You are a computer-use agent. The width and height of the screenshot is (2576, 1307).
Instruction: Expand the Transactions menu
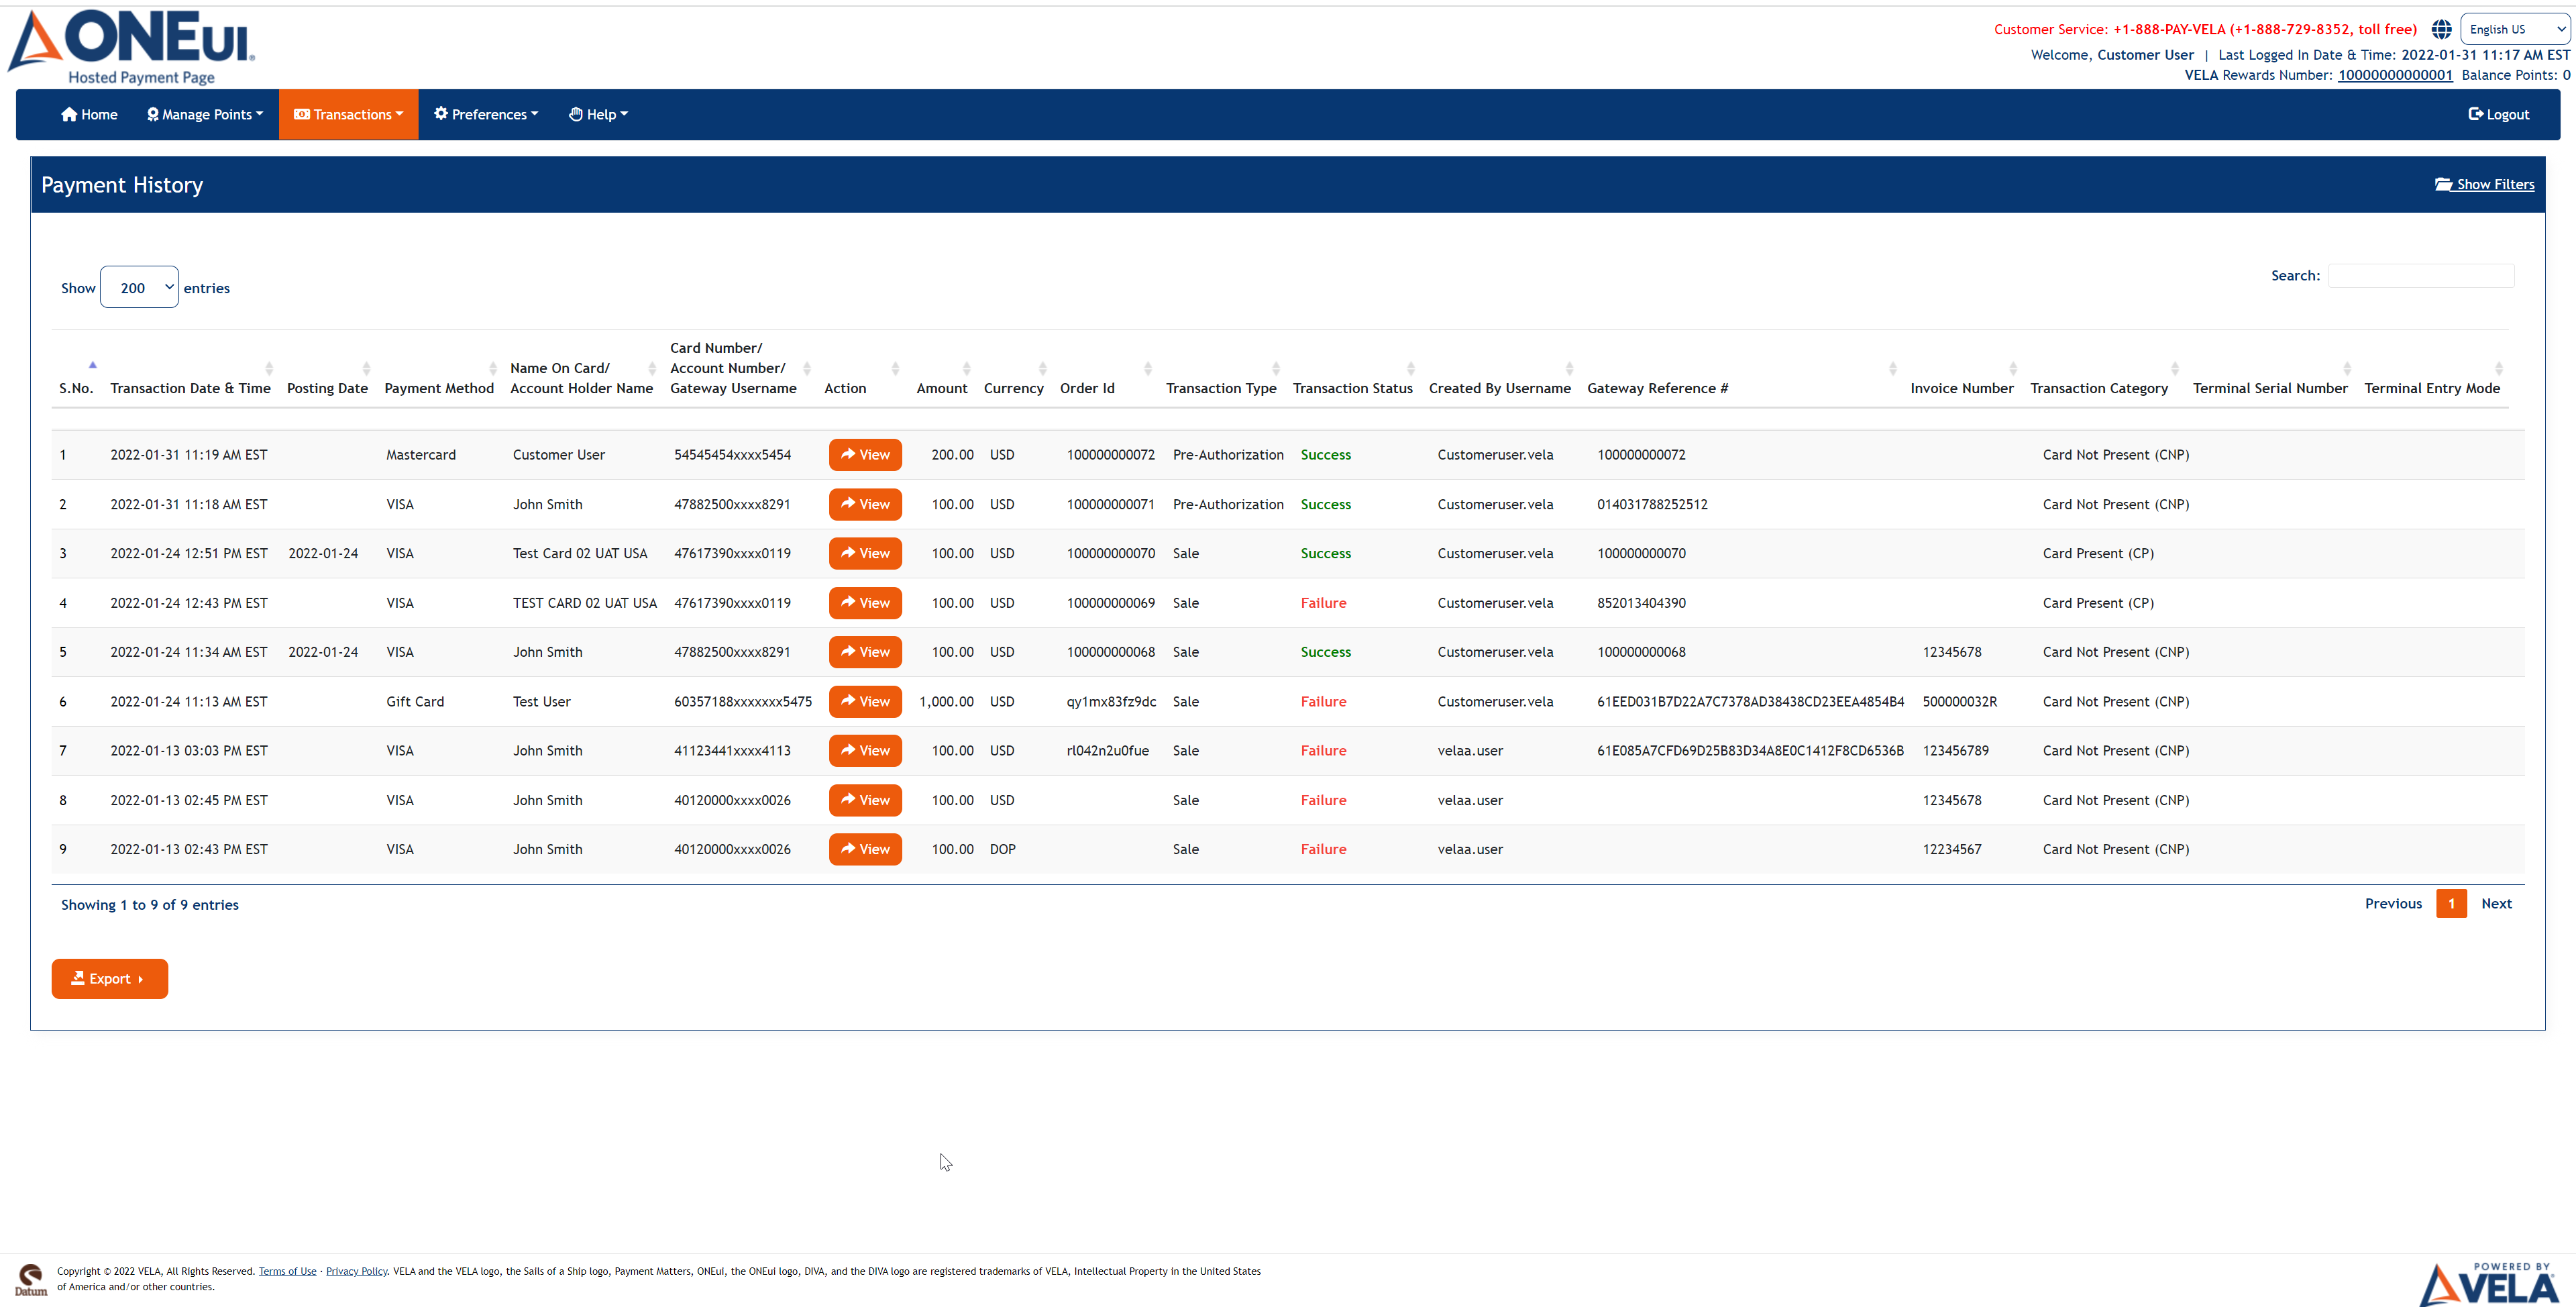coord(348,114)
